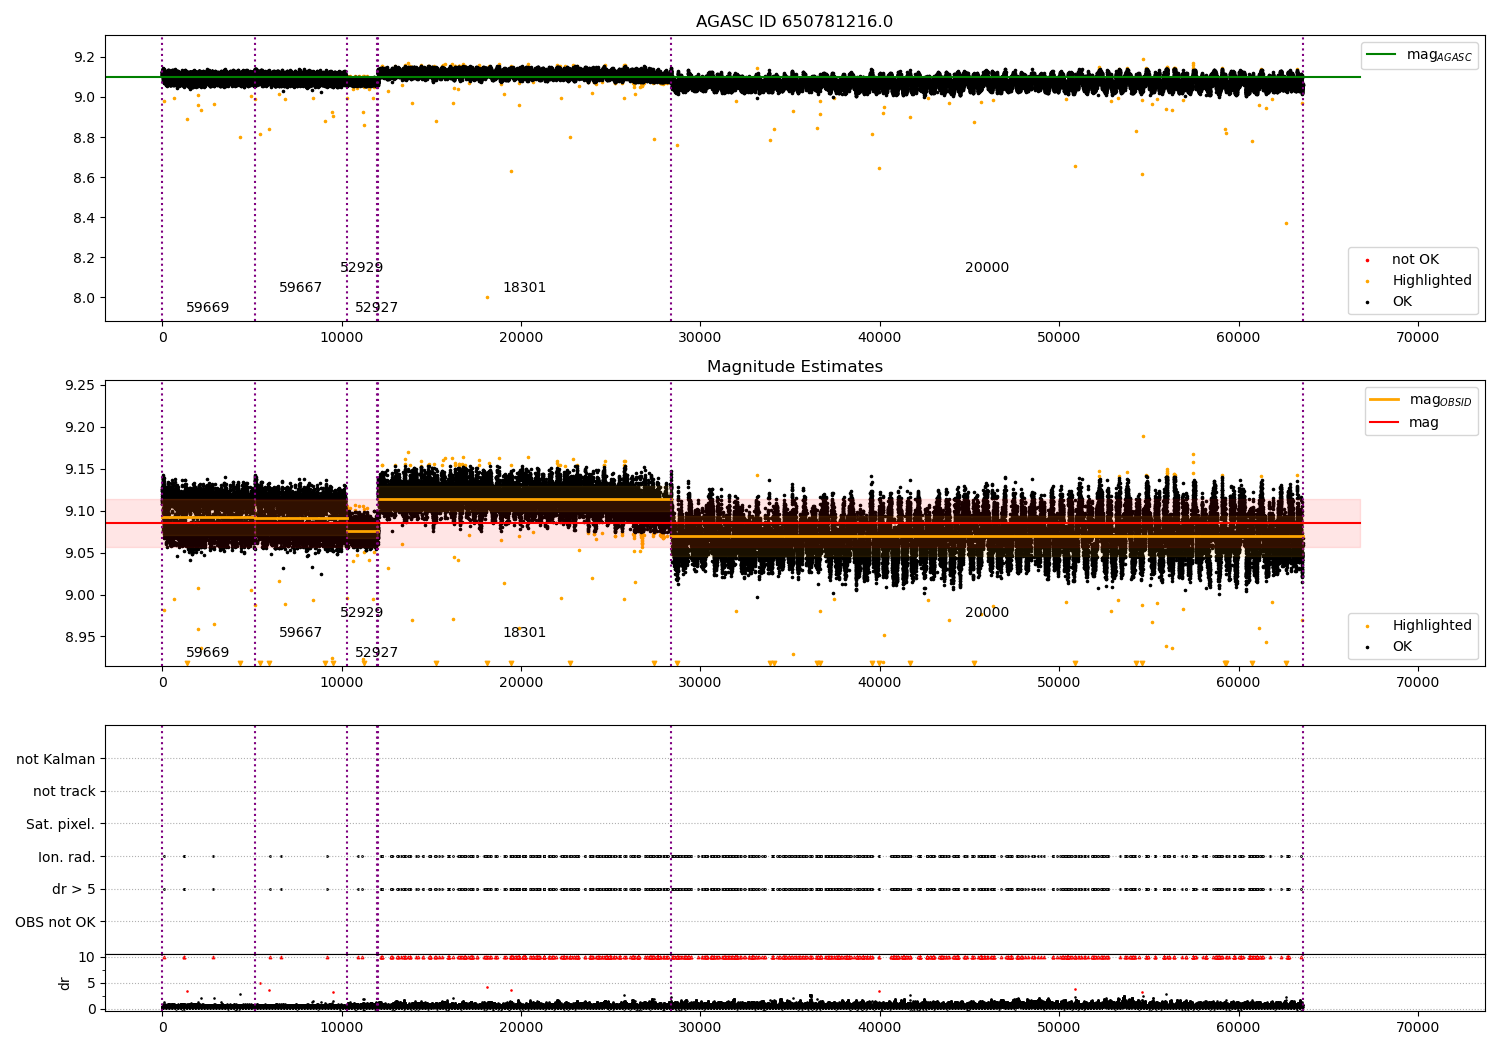Click obsid label 52929 in the top plot
The image size is (1500, 1050).
(x=362, y=268)
